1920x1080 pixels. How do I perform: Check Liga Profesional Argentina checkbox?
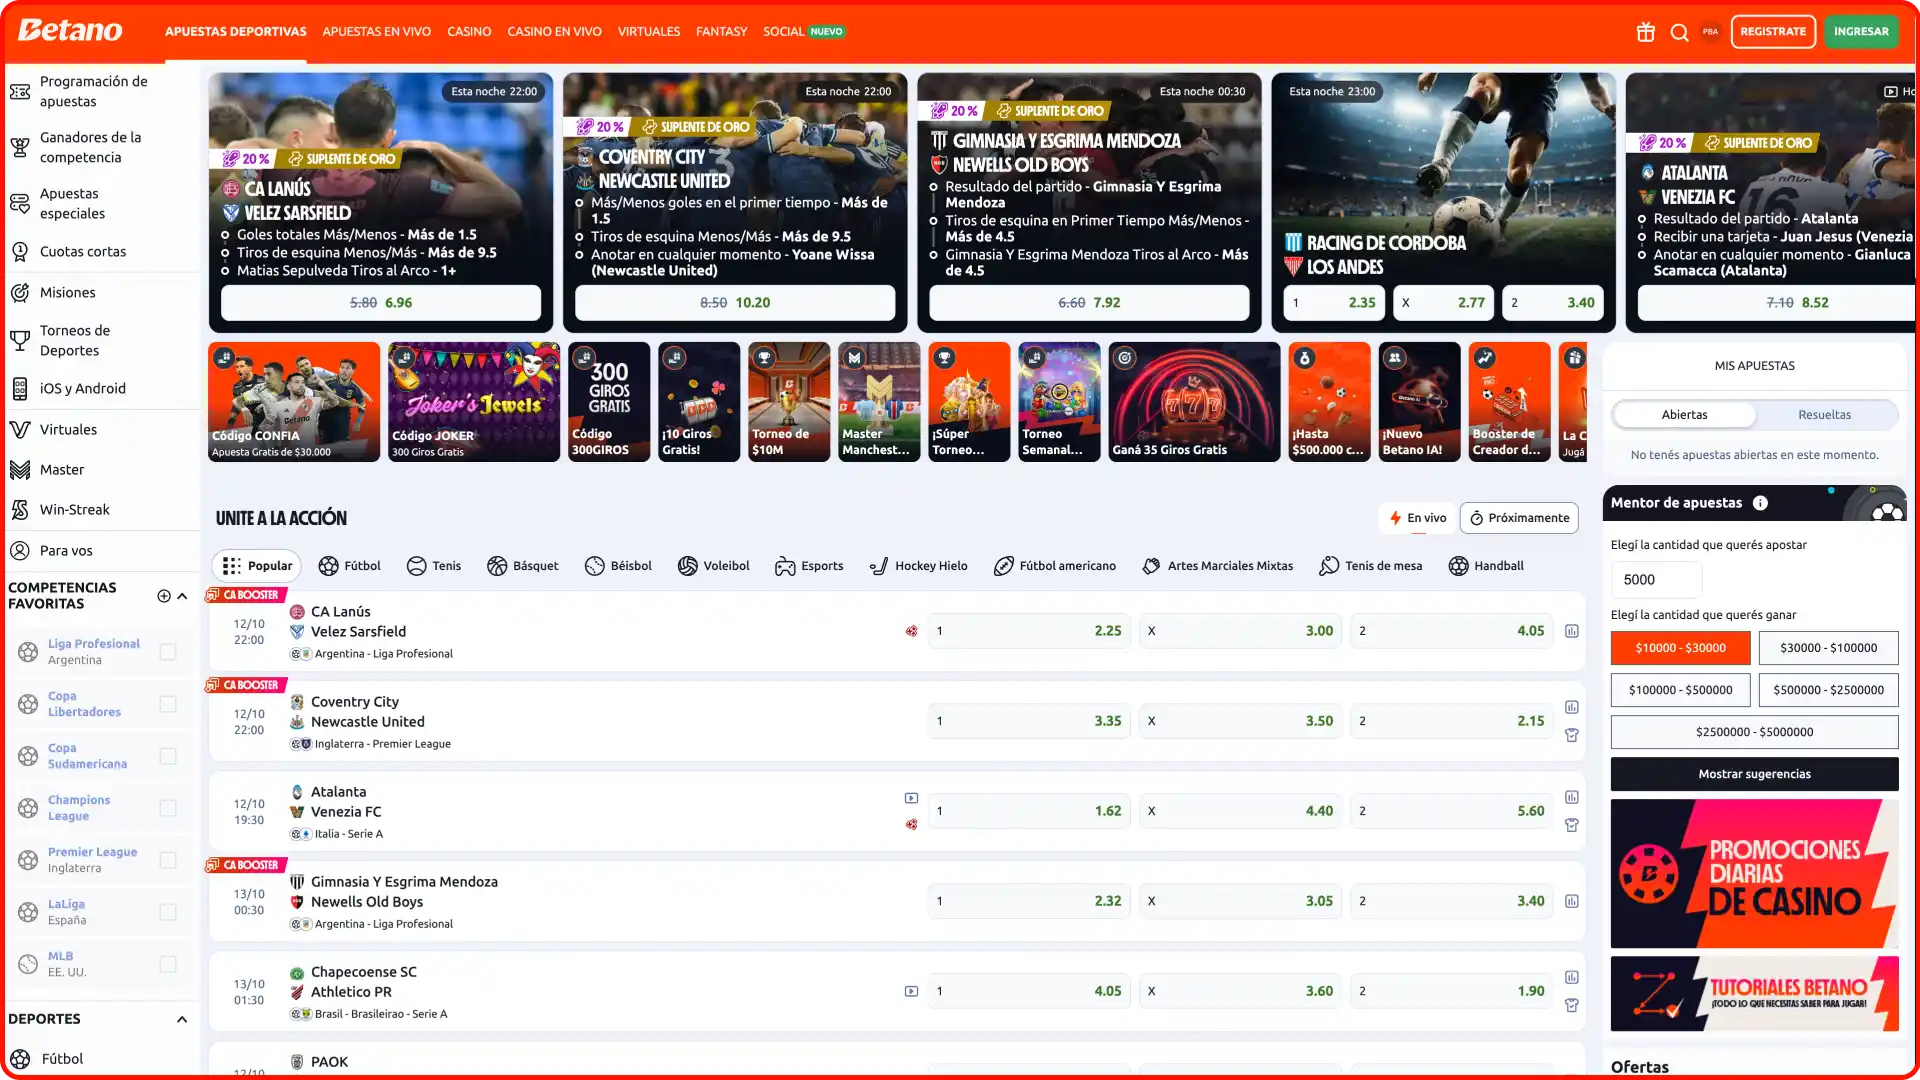(168, 652)
